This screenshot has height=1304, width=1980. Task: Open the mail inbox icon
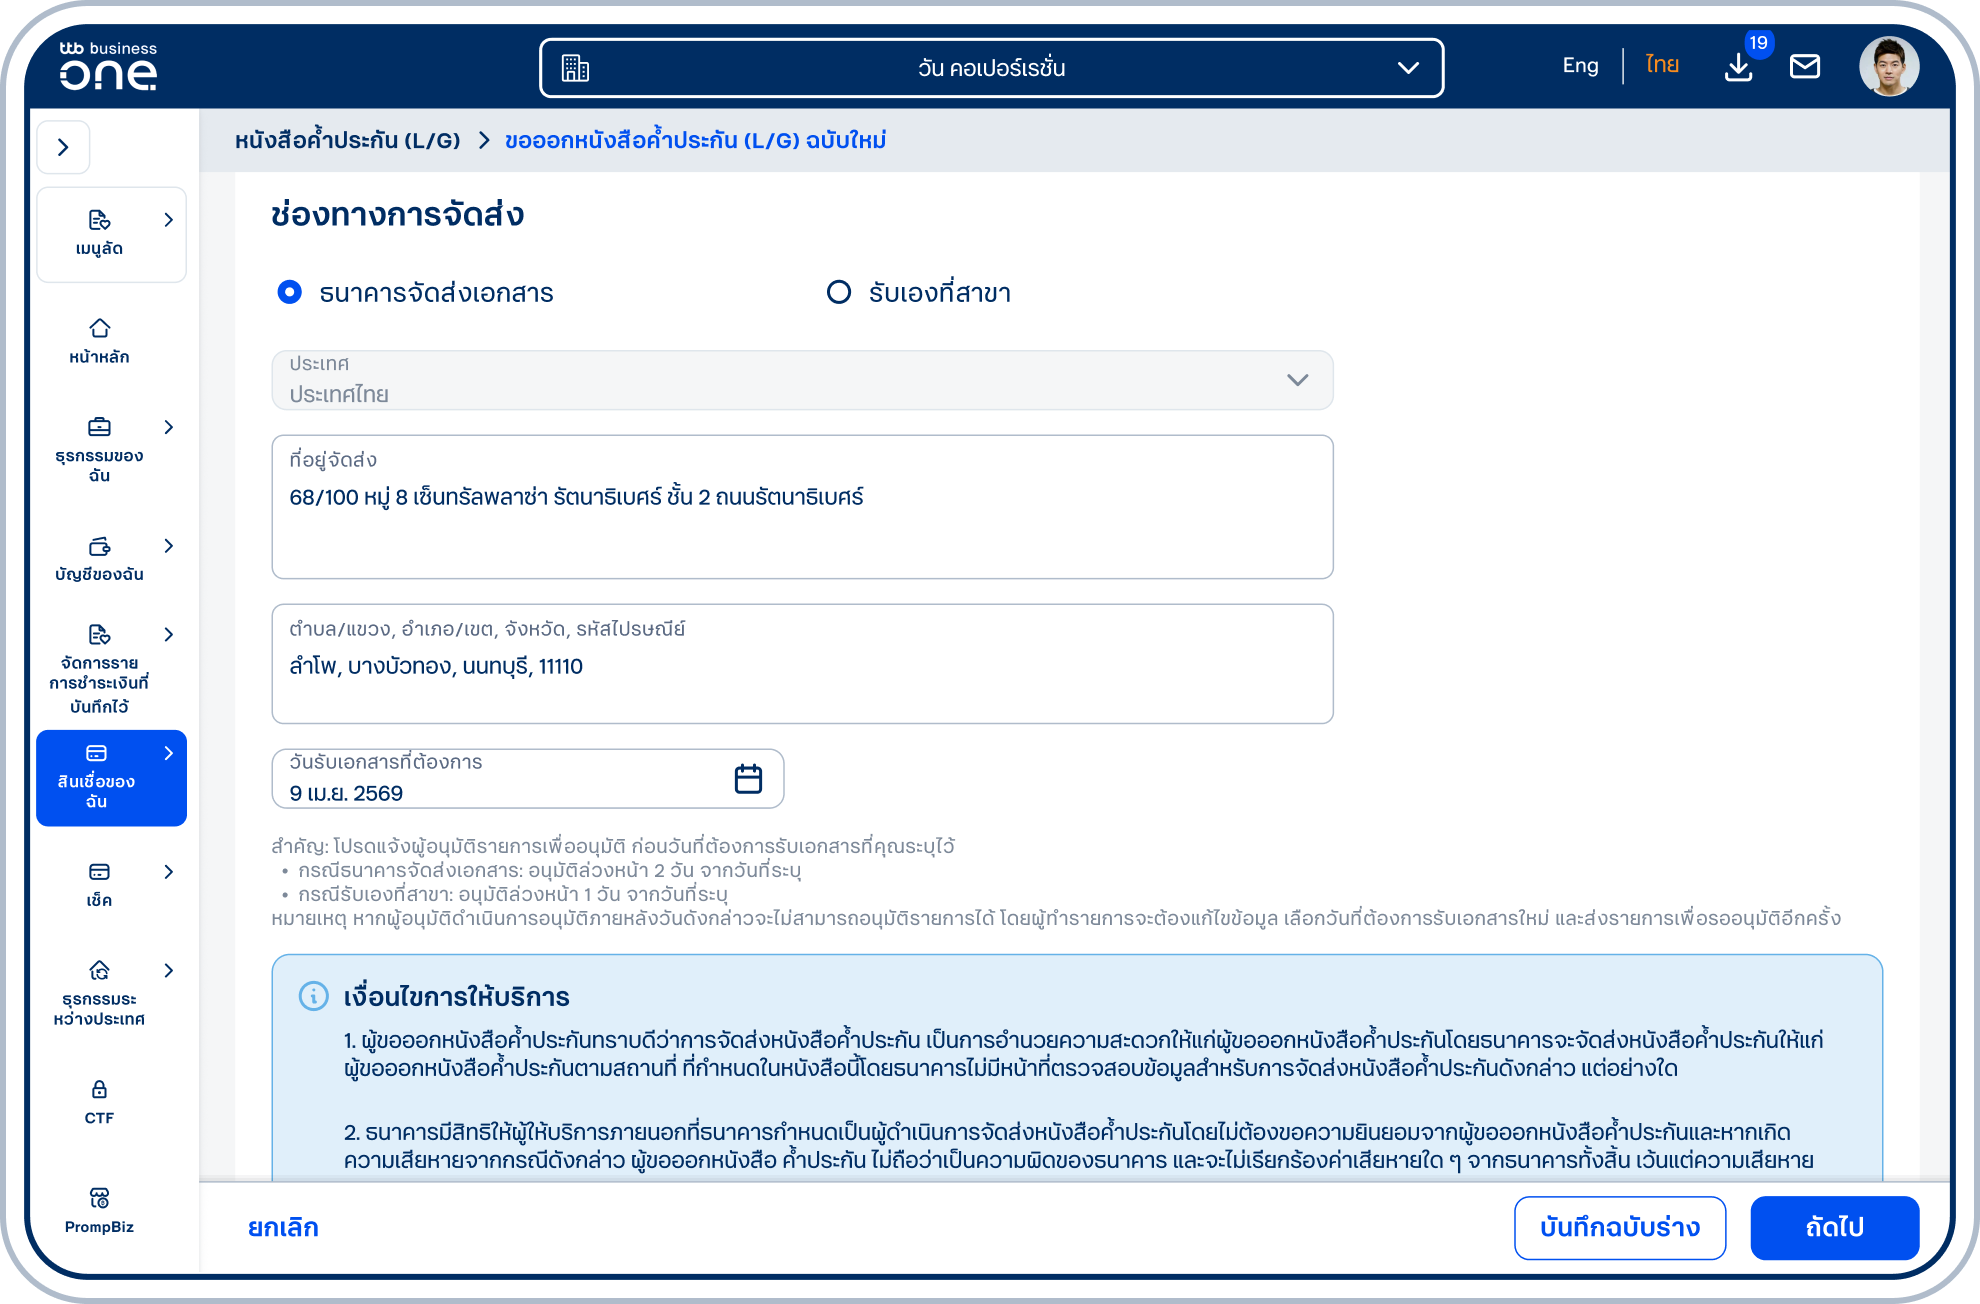(x=1805, y=67)
